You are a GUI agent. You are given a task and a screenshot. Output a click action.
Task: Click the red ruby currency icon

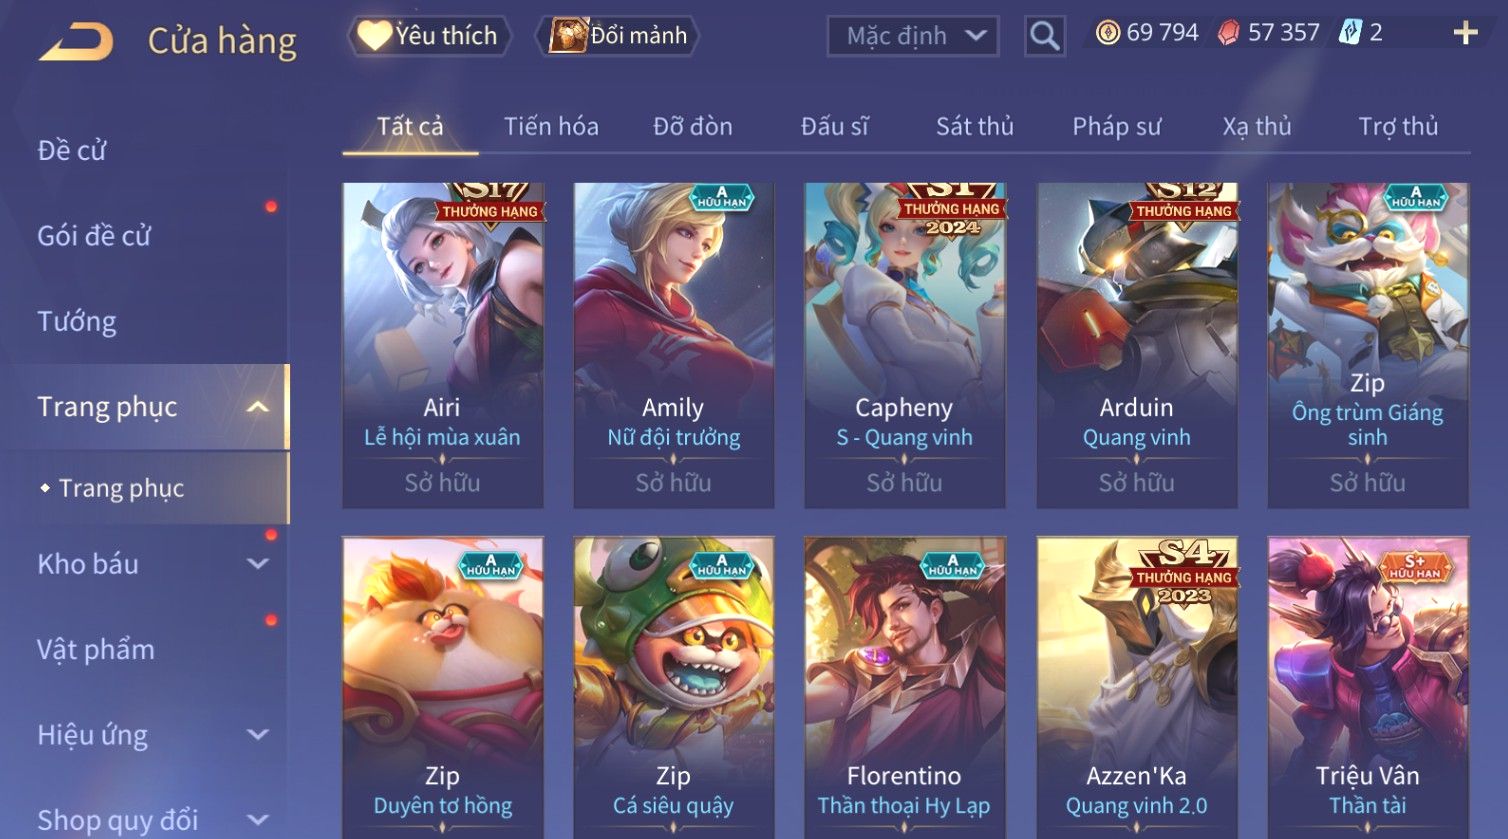[1228, 33]
